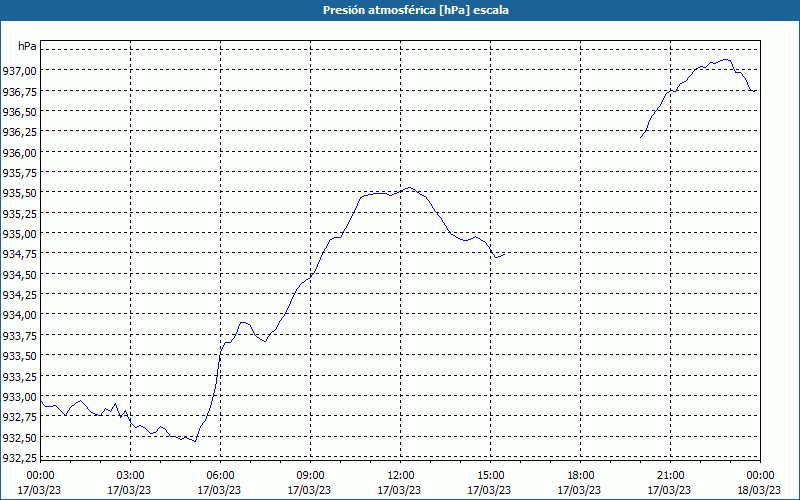Select the '18:00' time tick label

(x=580, y=476)
